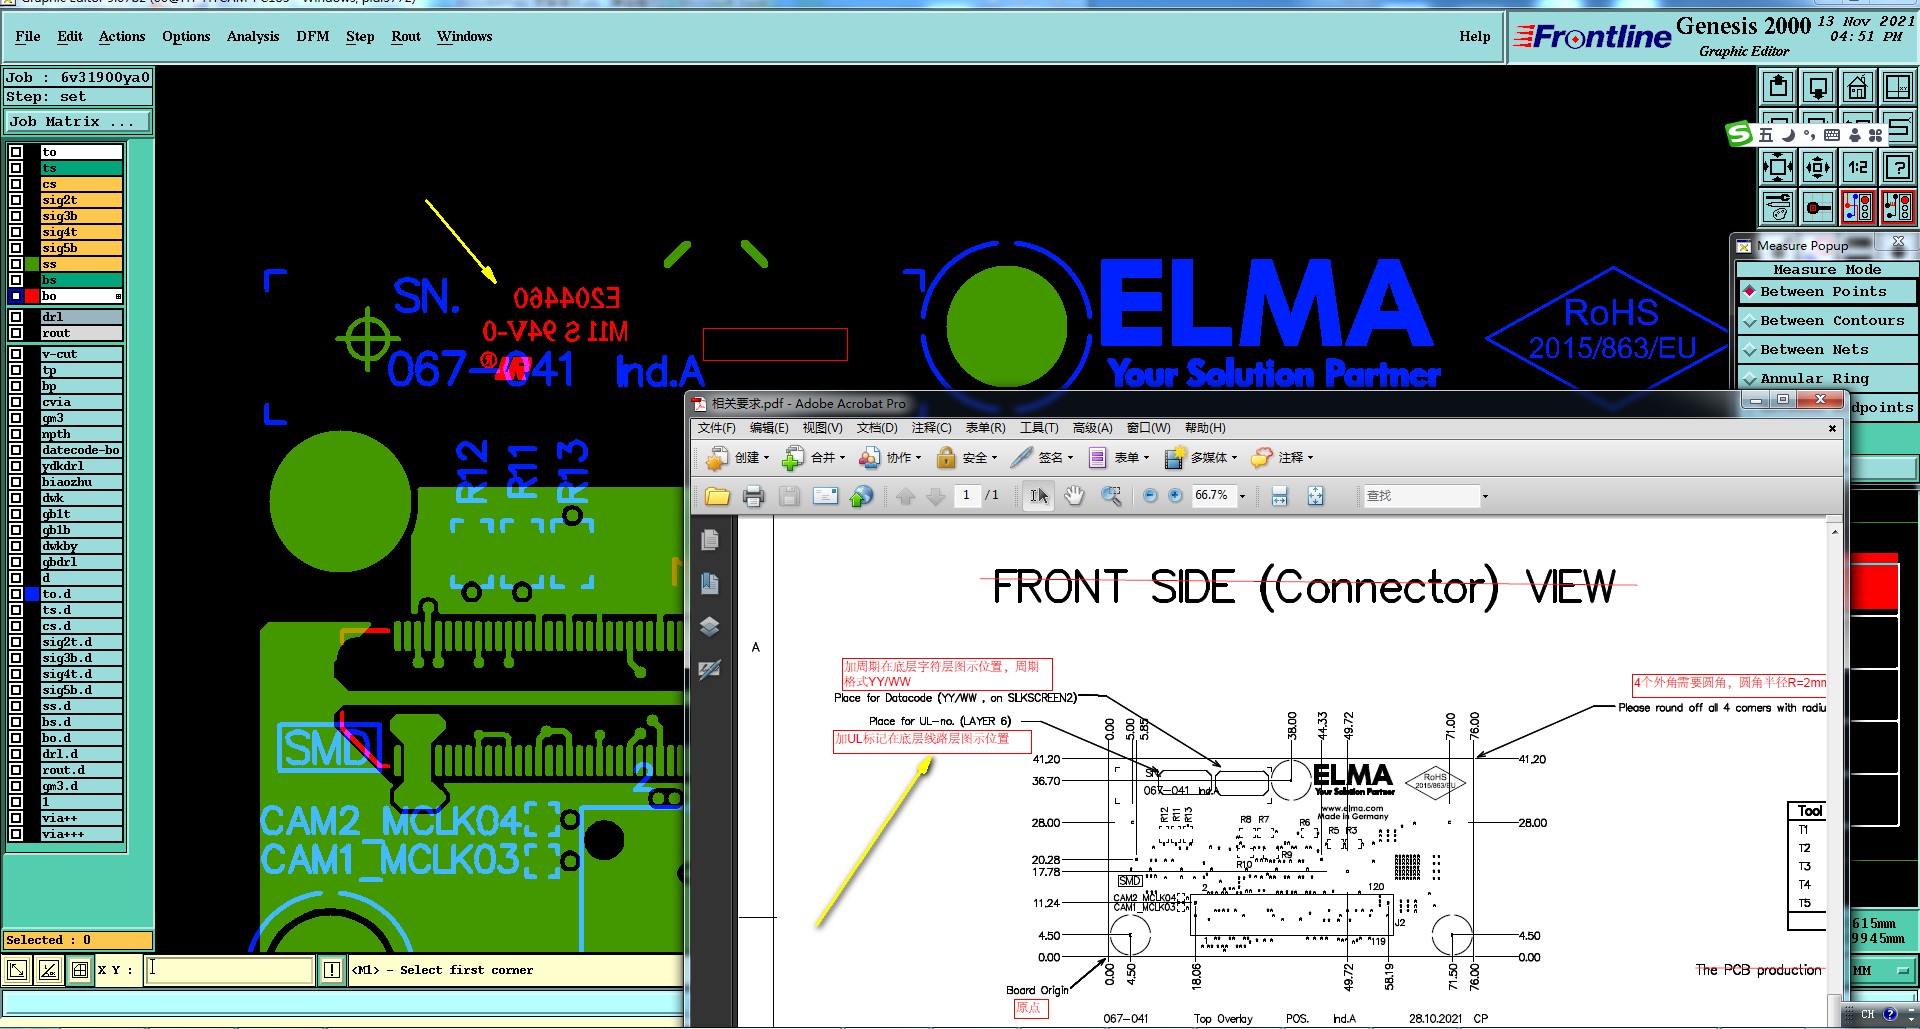This screenshot has width=1920, height=1029.
Task: Open the Pages panel in Acrobat sidebar
Action: click(x=710, y=540)
